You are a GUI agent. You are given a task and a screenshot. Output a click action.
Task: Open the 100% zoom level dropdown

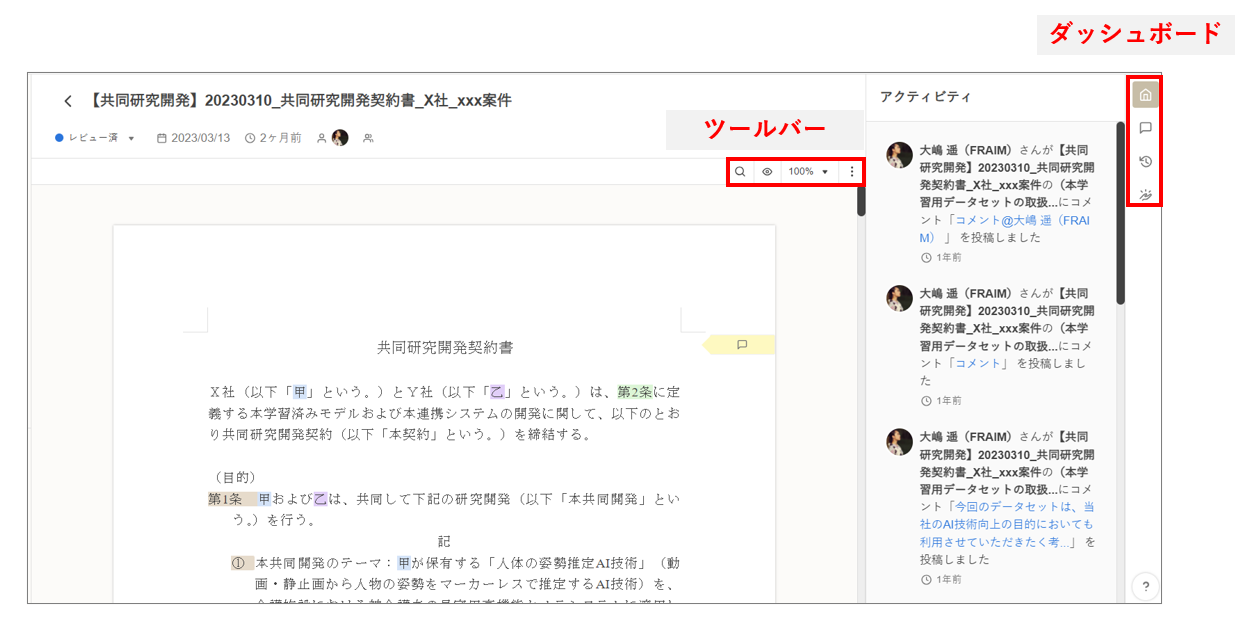coord(808,172)
